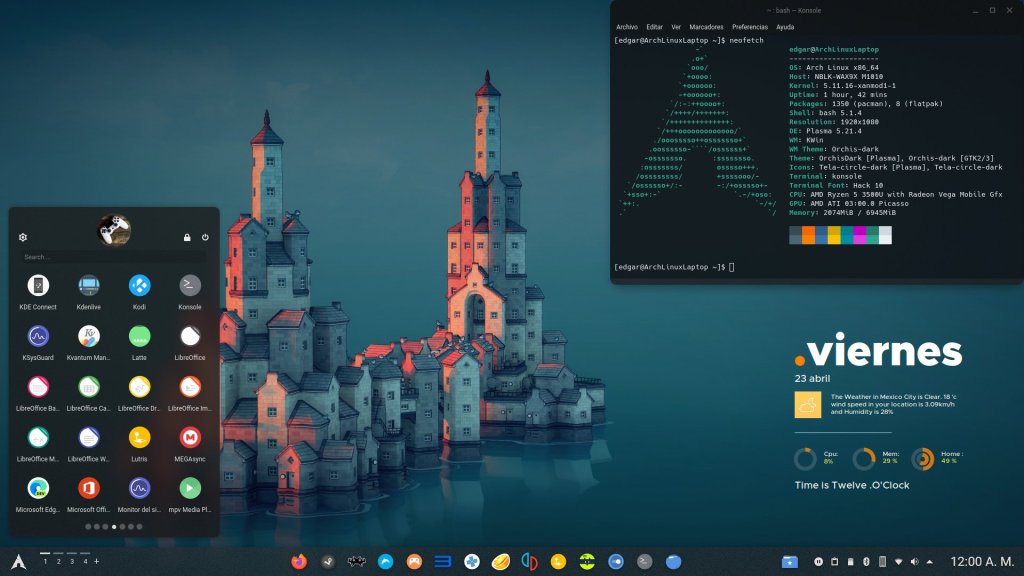Open launcher settings gear icon
This screenshot has height=576, width=1024.
(x=23, y=237)
